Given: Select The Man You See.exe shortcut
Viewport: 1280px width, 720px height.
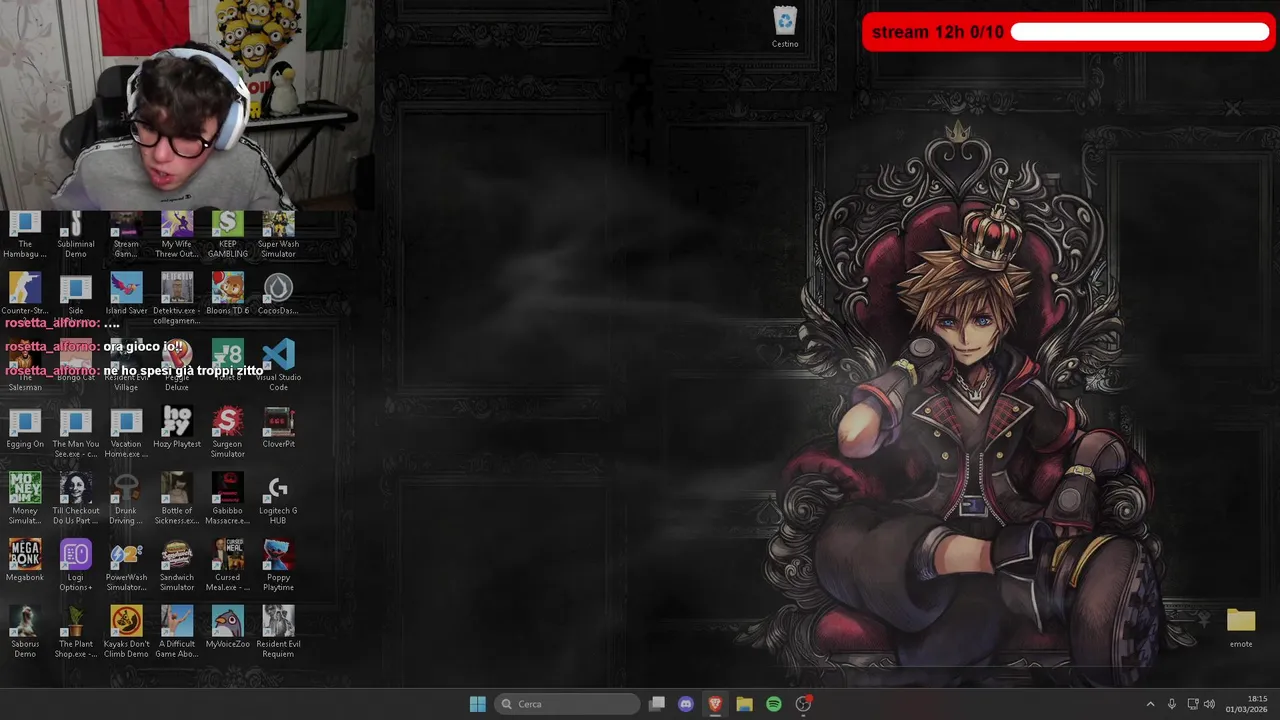Looking at the screenshot, I should pyautogui.click(x=76, y=433).
